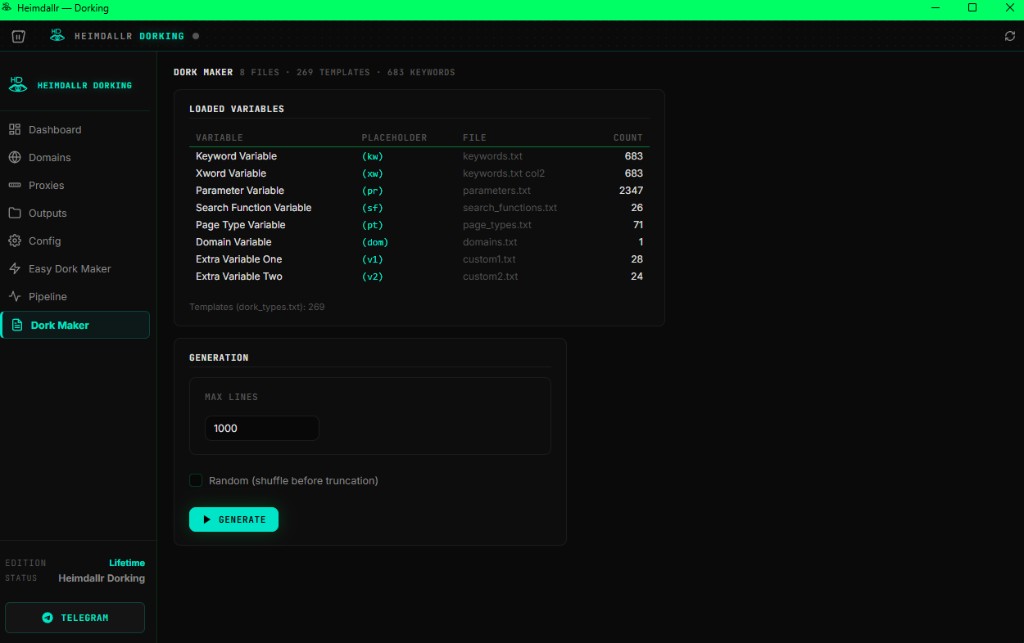Click the PLACEHOLDER column header
1024x643 pixels.
pos(394,138)
